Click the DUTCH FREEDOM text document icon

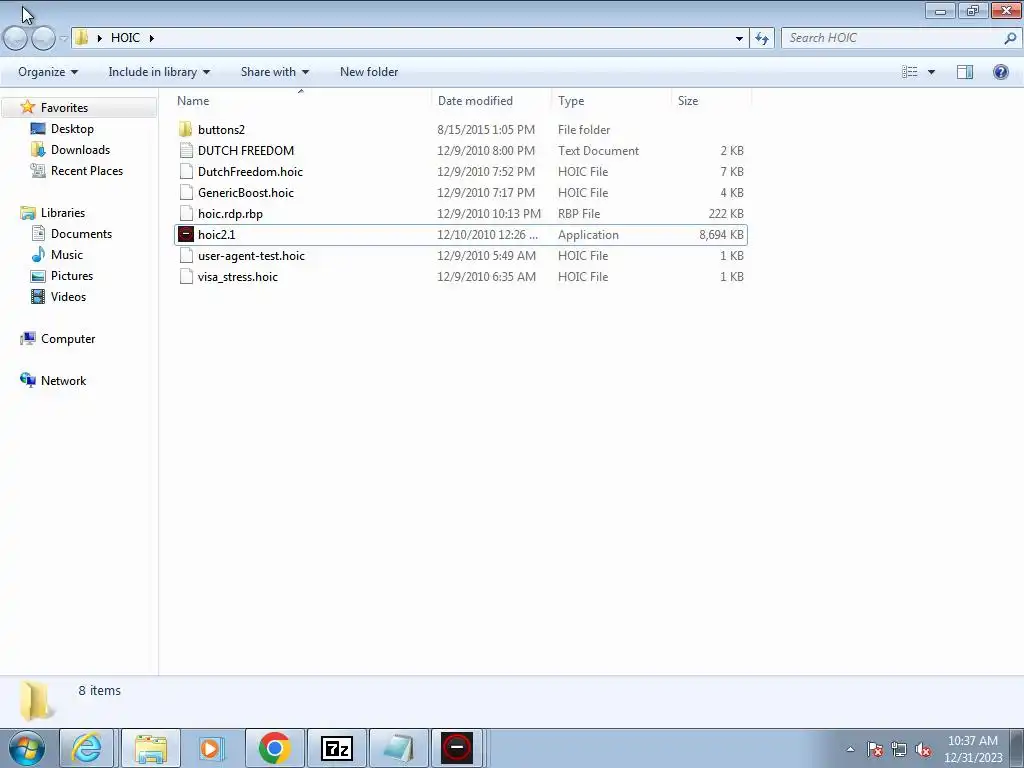pyautogui.click(x=186, y=150)
